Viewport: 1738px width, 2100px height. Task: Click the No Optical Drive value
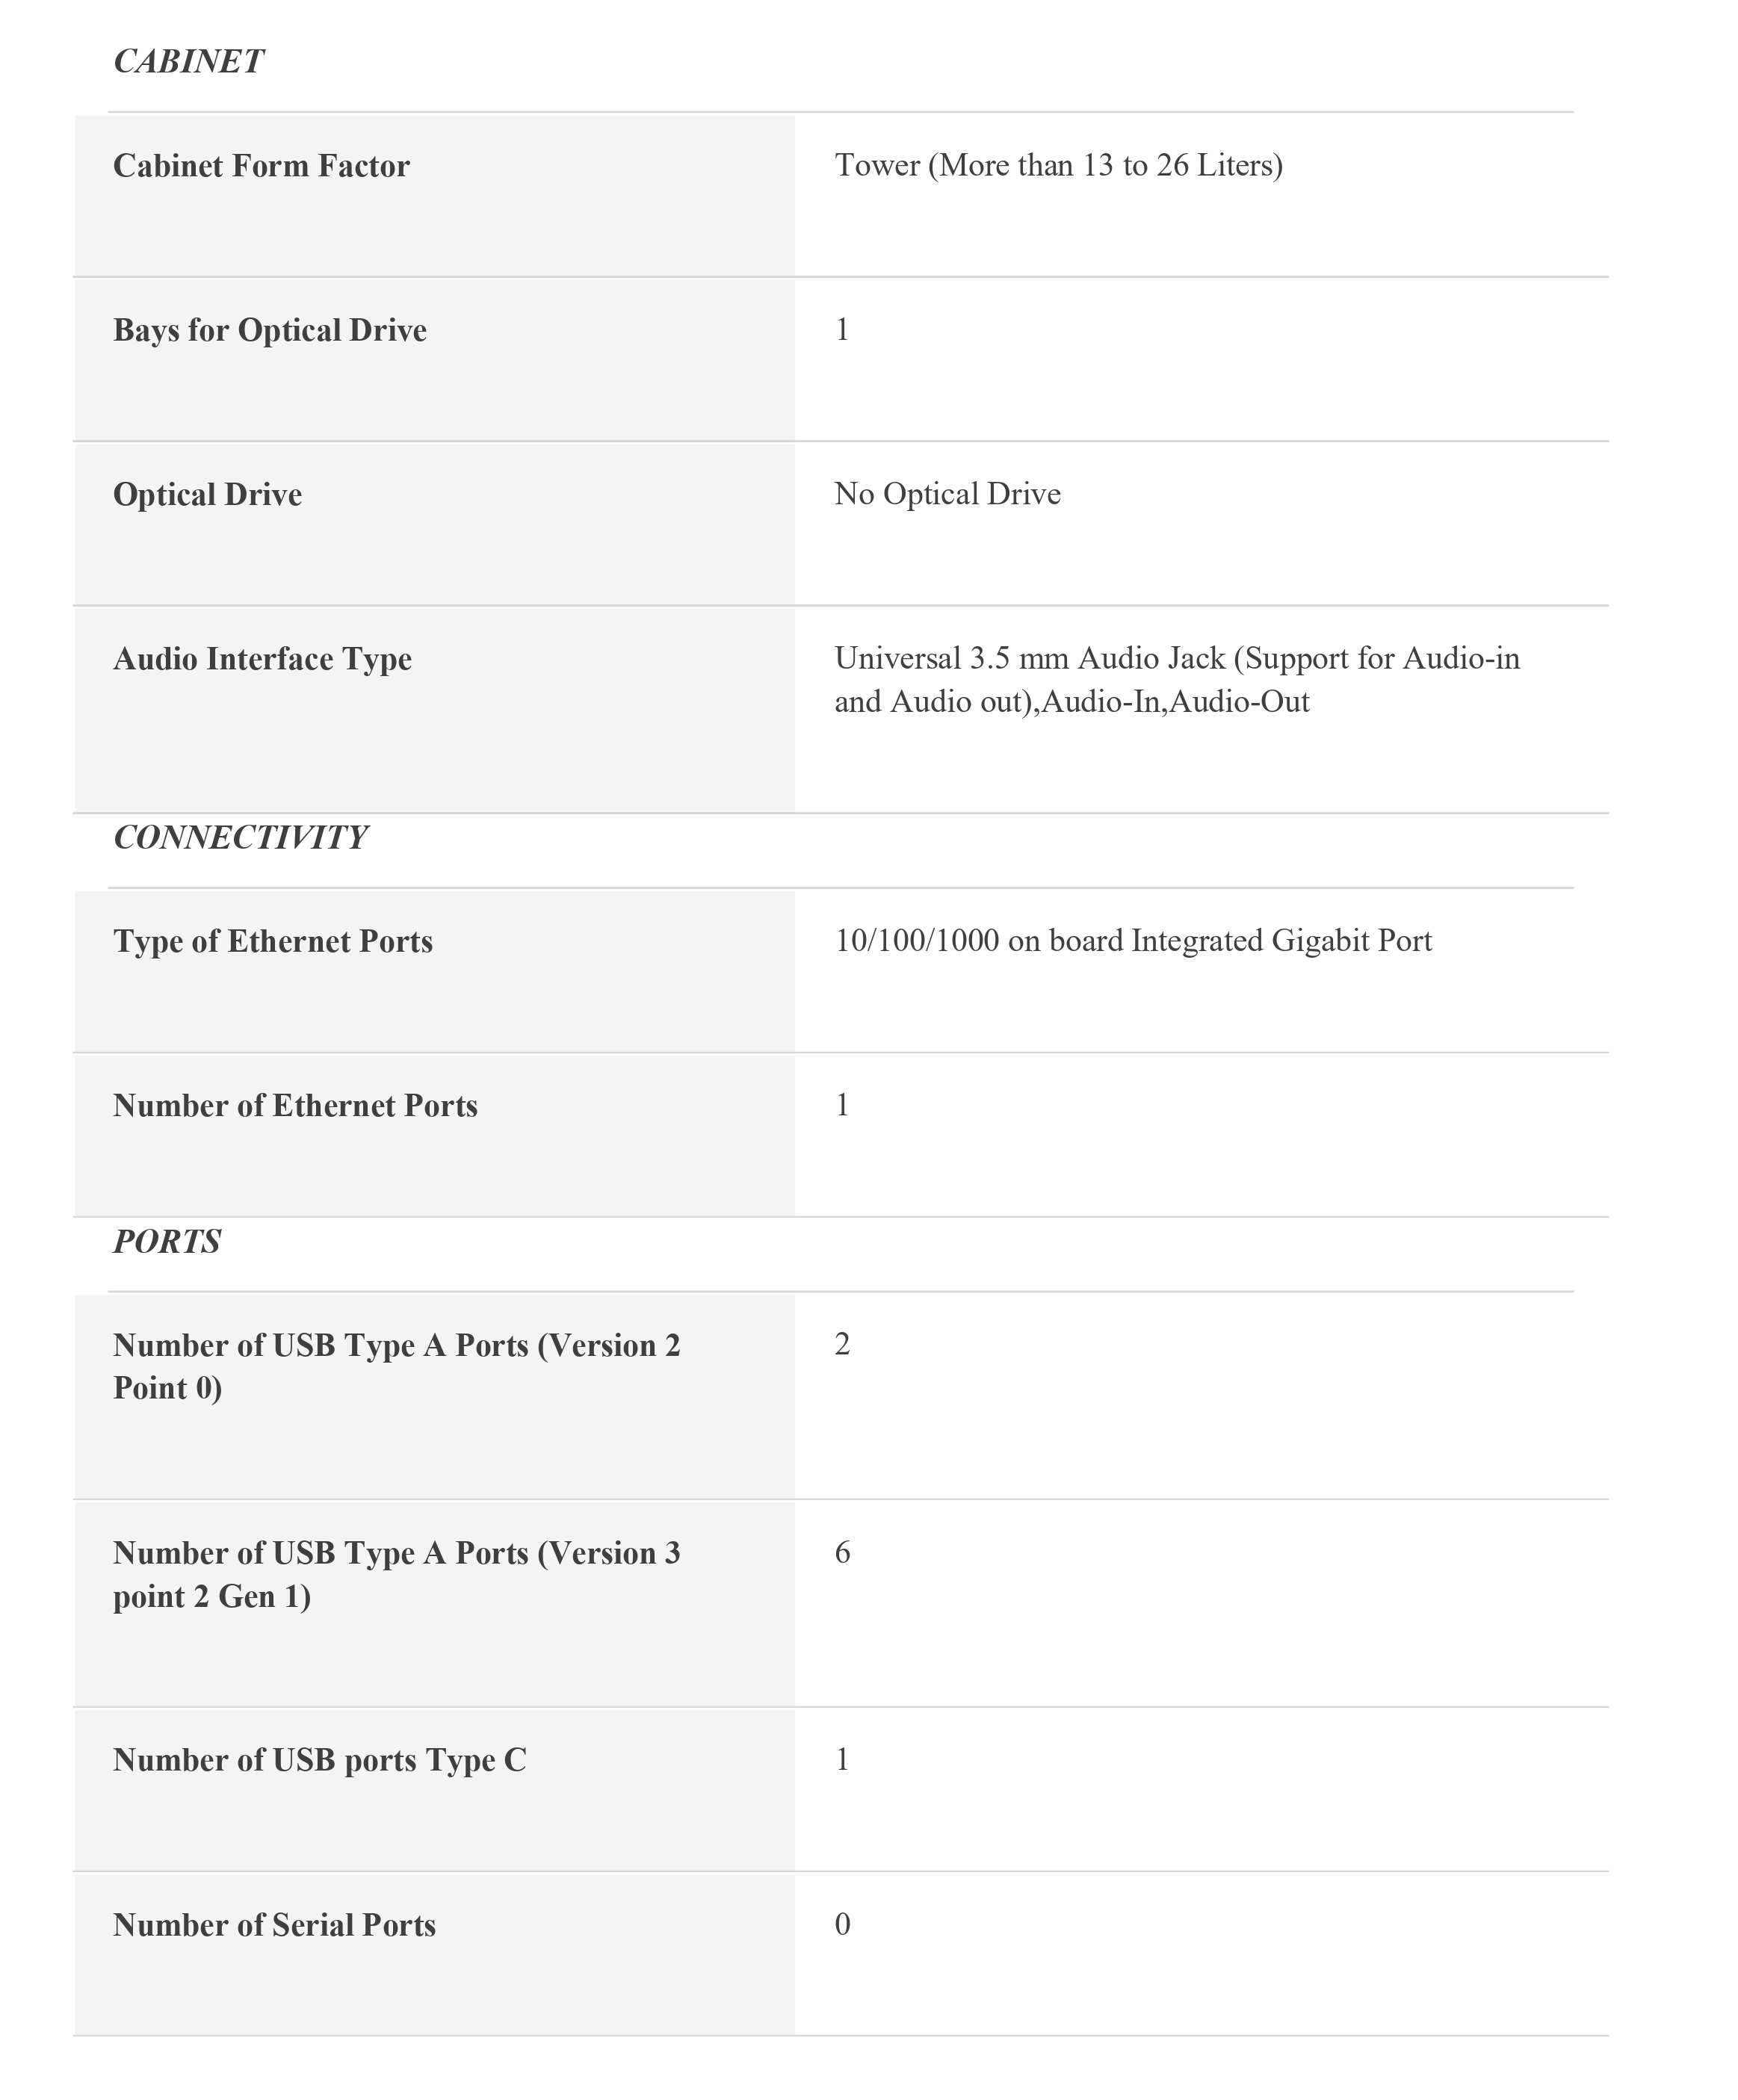pyautogui.click(x=947, y=494)
